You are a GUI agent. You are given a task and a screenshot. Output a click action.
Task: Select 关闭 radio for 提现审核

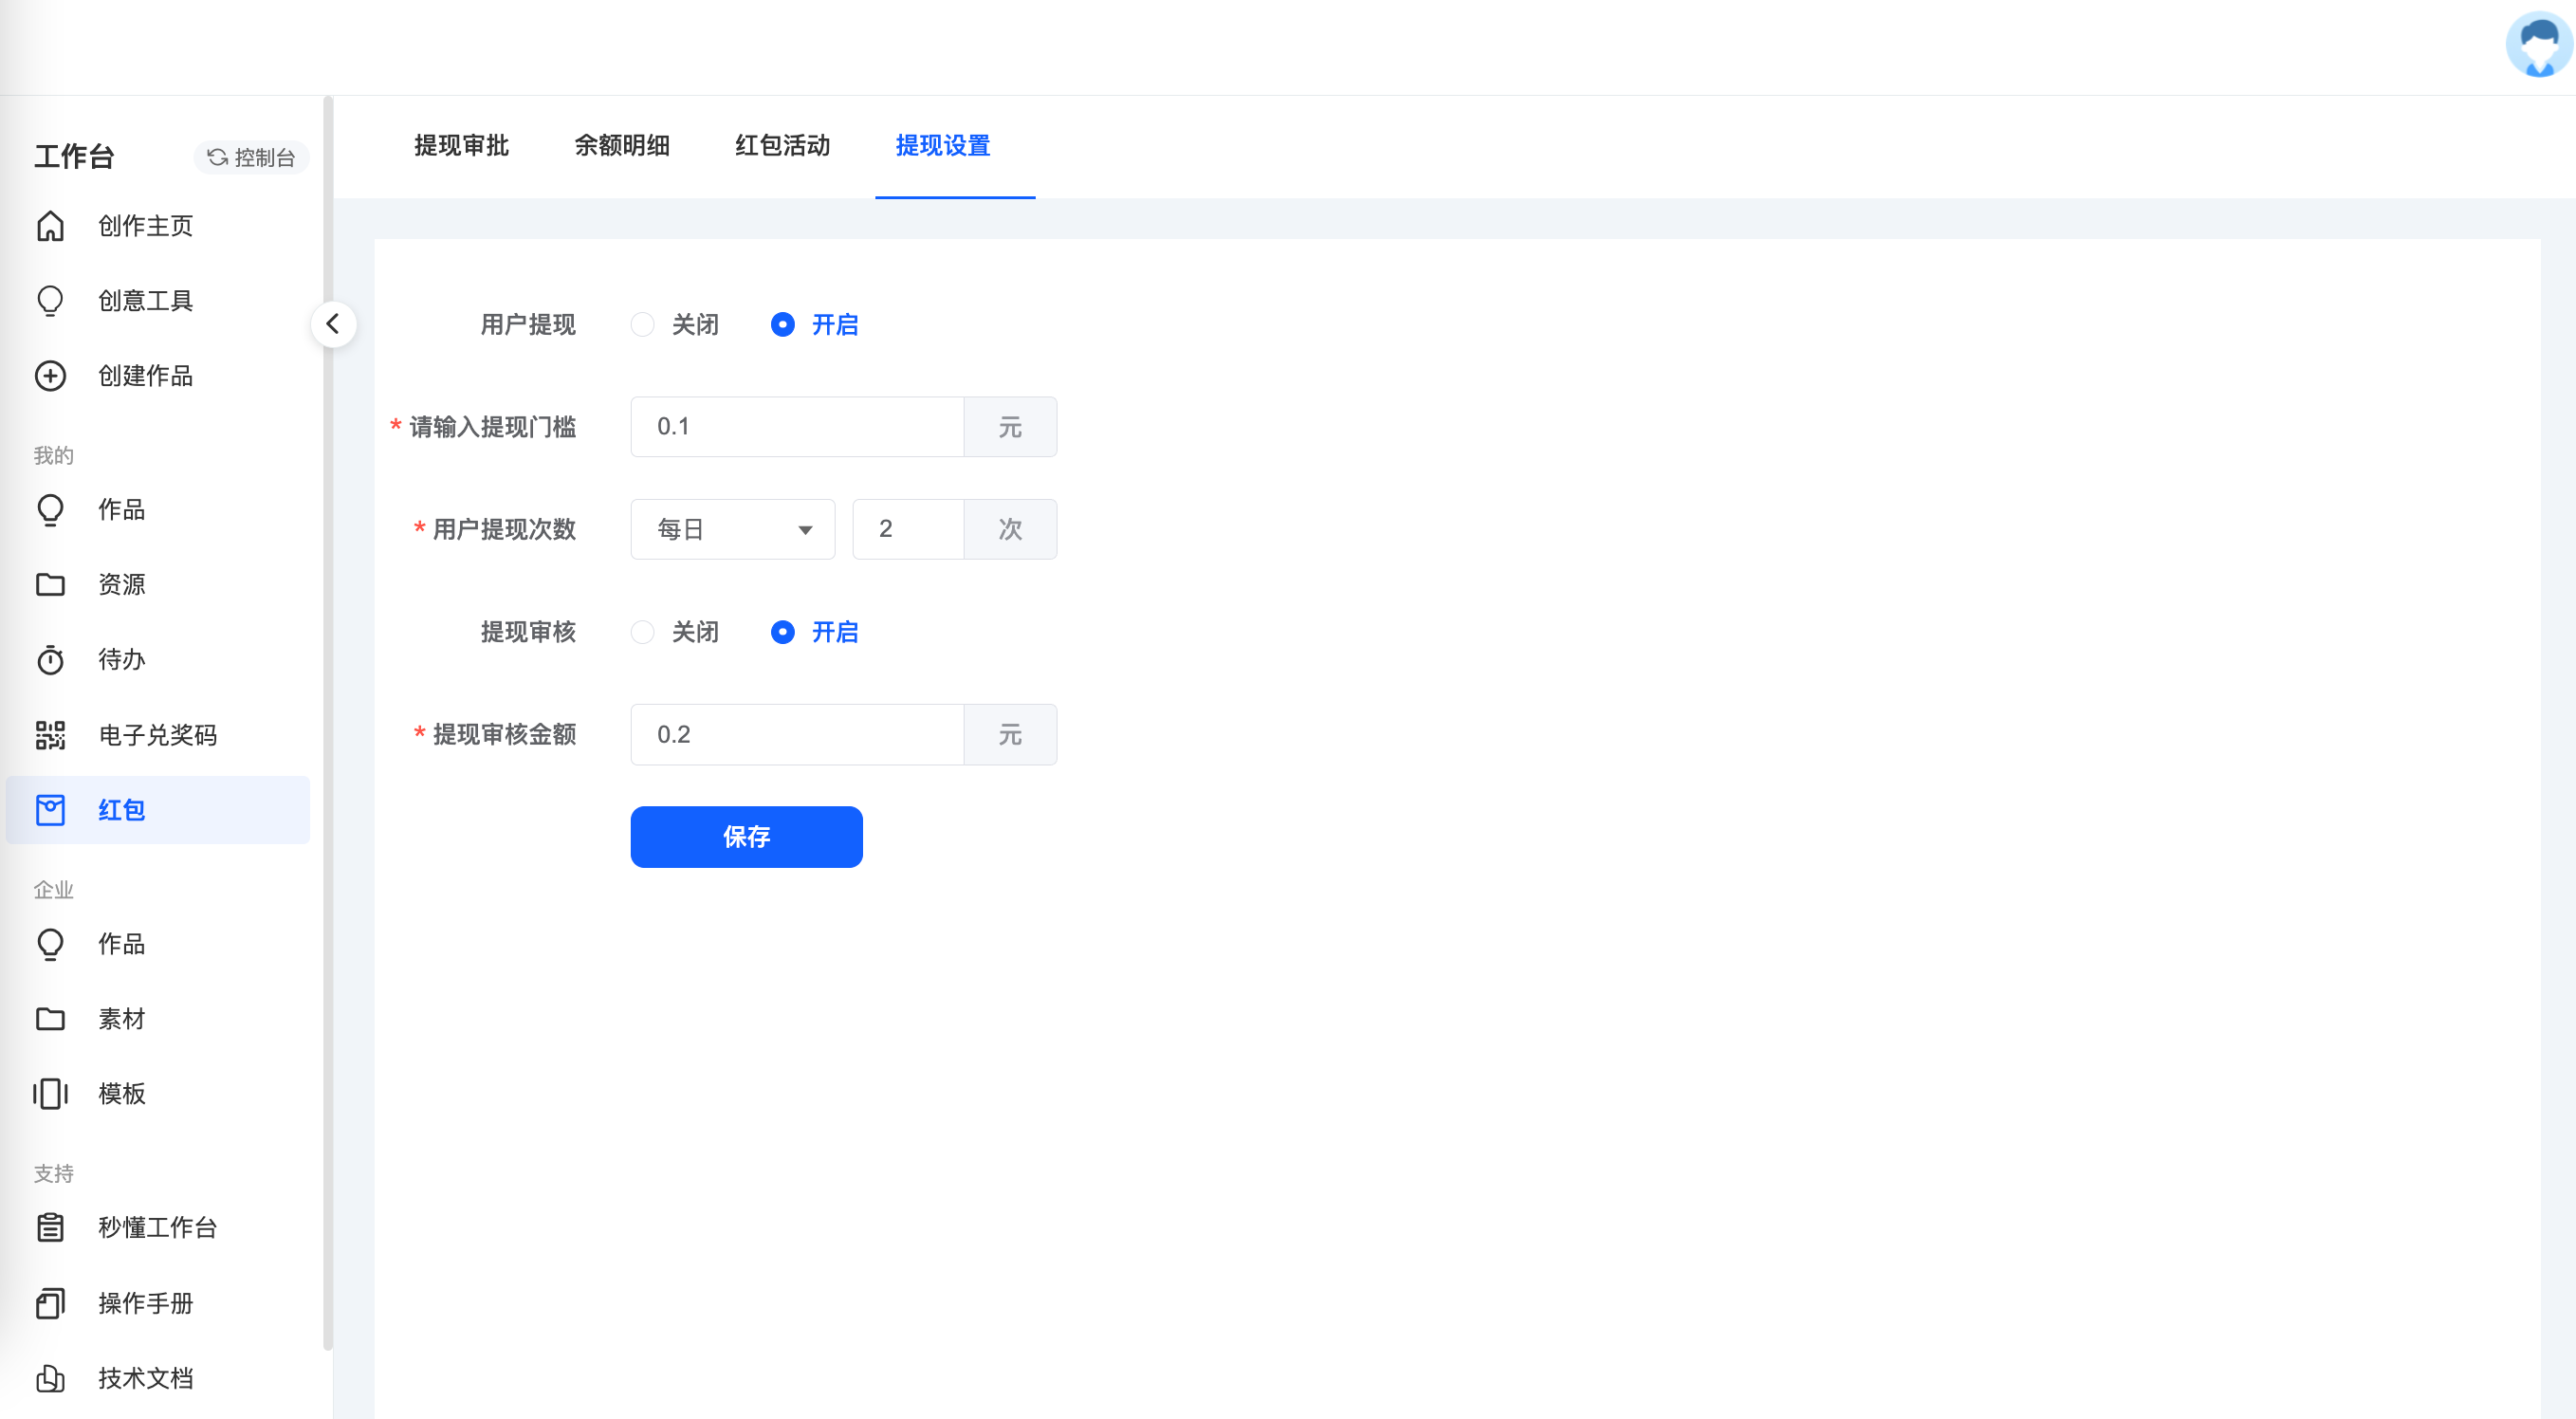point(643,632)
